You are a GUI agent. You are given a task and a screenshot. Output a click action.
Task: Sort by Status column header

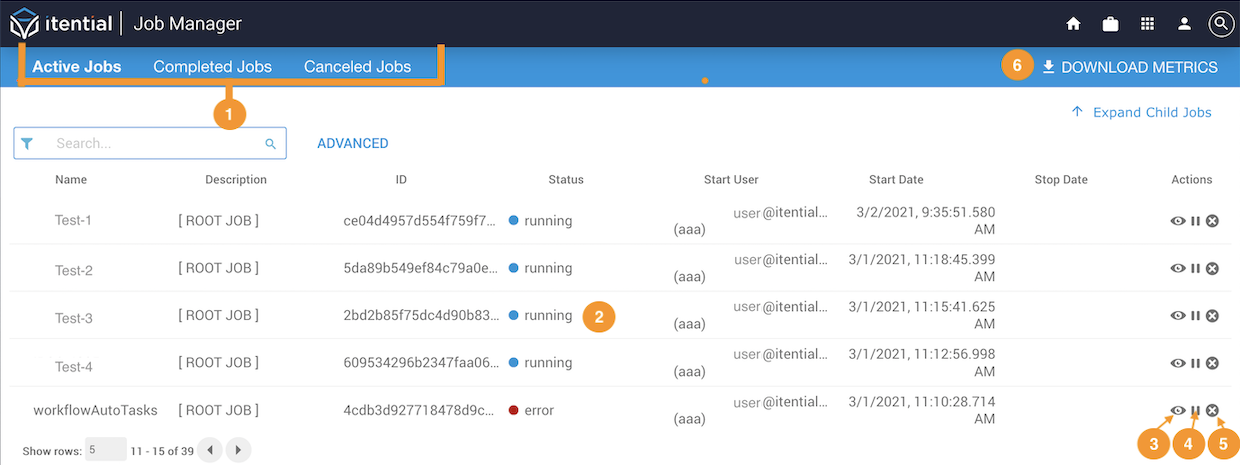pos(566,180)
